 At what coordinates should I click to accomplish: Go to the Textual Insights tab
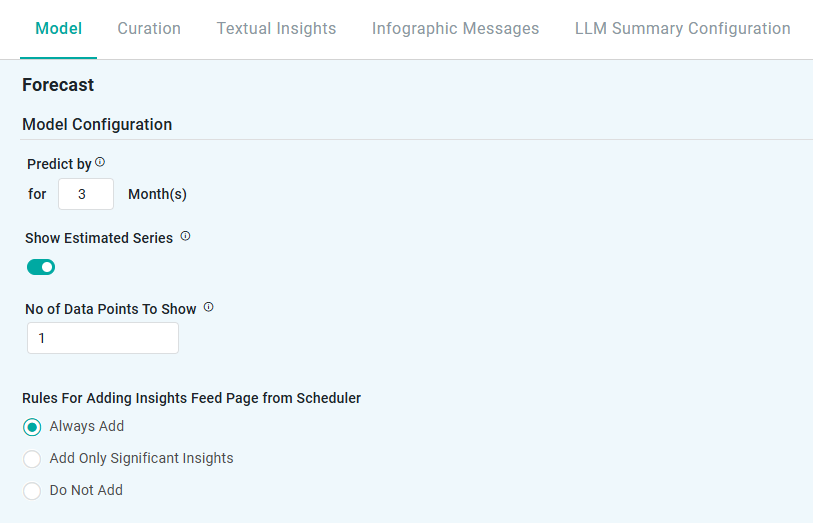coord(276,29)
